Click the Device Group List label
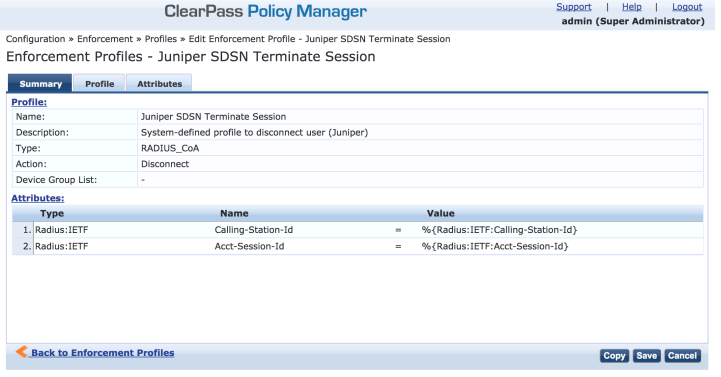The height and width of the screenshot is (377, 721). coord(56,180)
